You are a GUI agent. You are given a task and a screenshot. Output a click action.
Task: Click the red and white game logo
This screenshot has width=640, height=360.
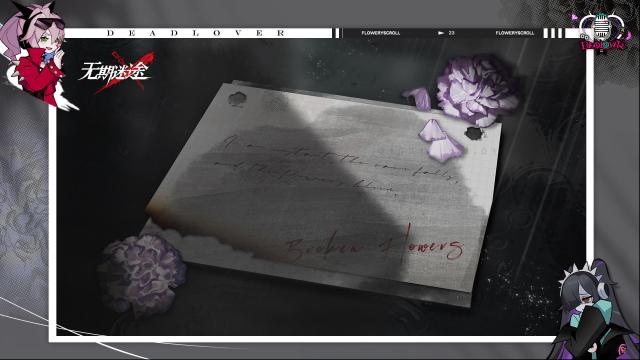point(116,72)
